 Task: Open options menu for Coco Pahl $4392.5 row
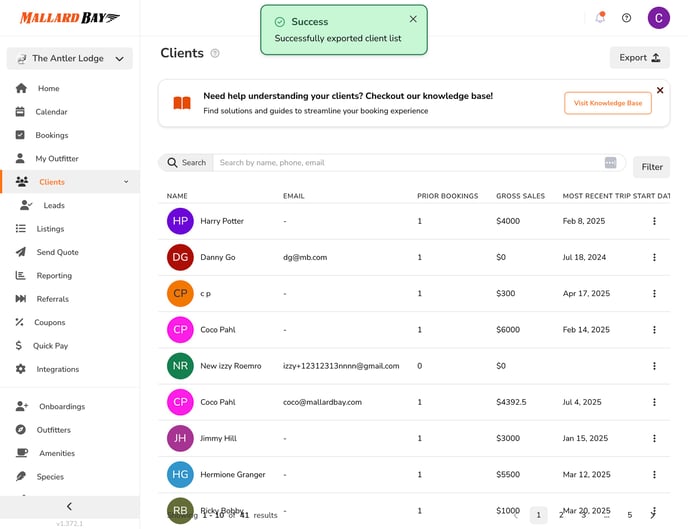pos(654,402)
